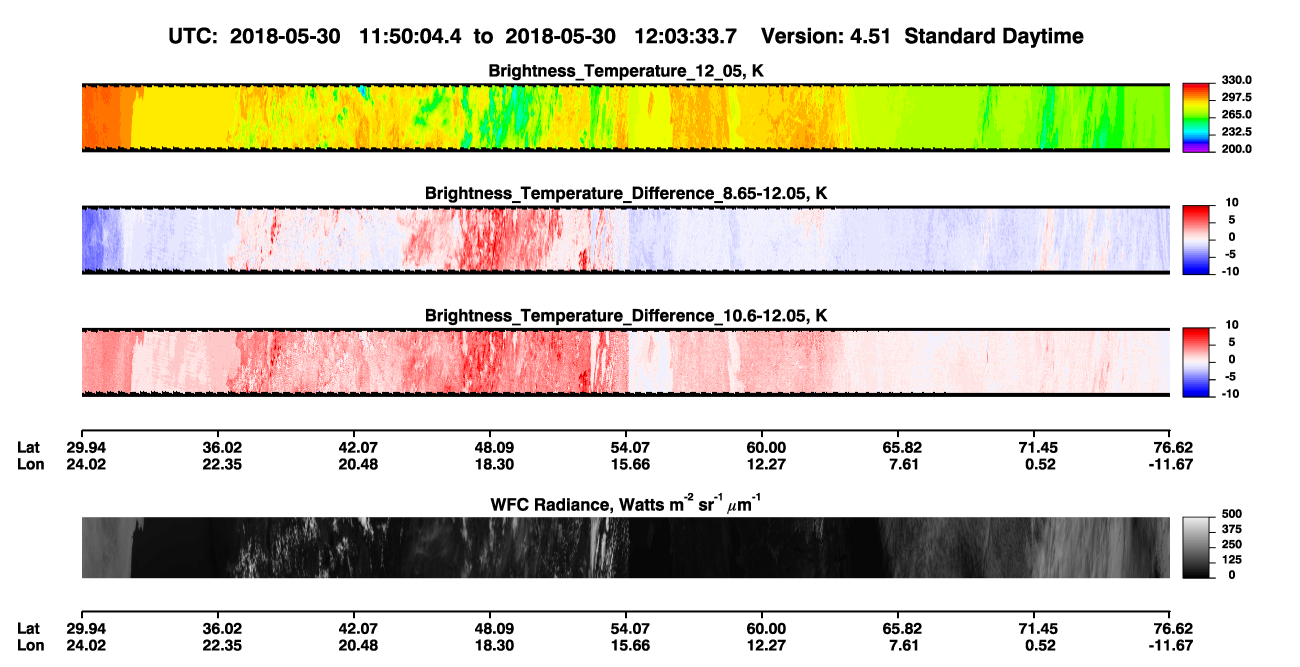
Task: Select the 'Brightness_Temperature_Difference_8.65-12.05, K' title
Action: pos(626,193)
